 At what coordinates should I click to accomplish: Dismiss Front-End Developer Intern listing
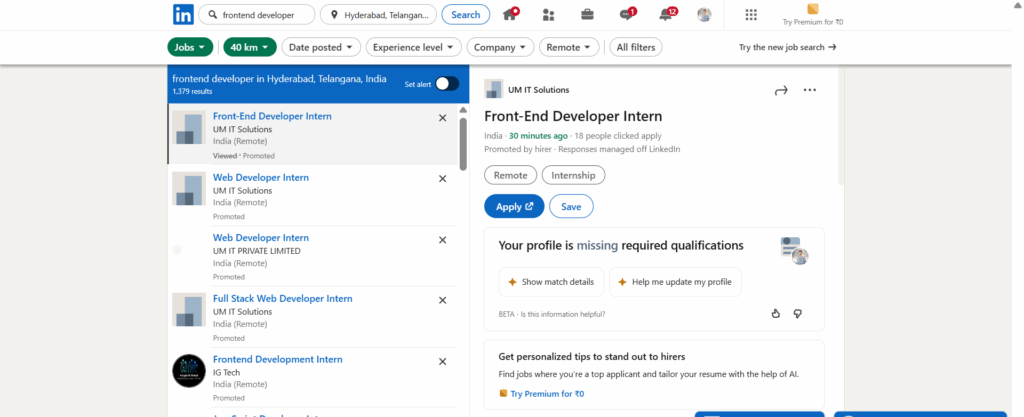(442, 118)
